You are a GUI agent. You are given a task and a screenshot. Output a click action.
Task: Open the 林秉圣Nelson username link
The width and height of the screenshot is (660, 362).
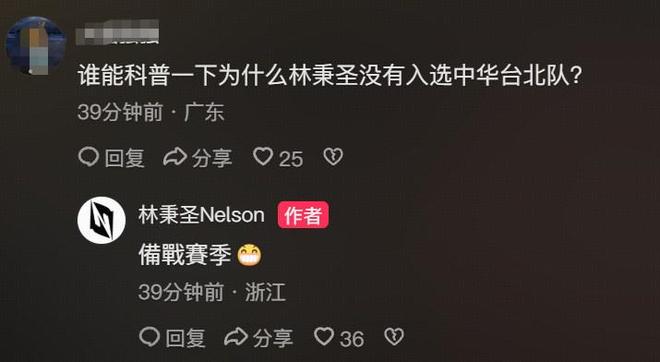point(201,215)
